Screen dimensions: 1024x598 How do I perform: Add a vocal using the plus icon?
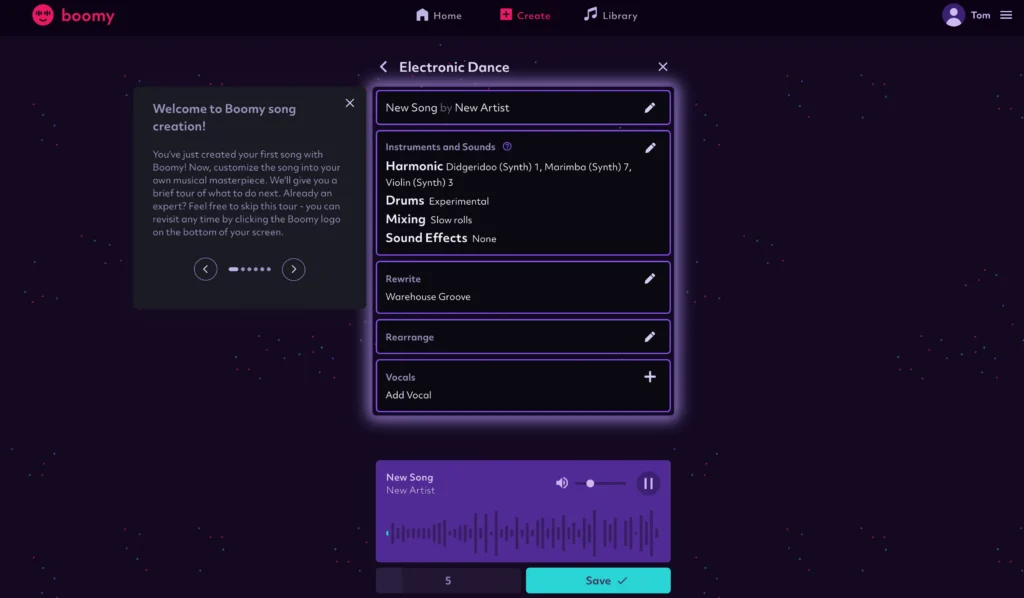650,377
